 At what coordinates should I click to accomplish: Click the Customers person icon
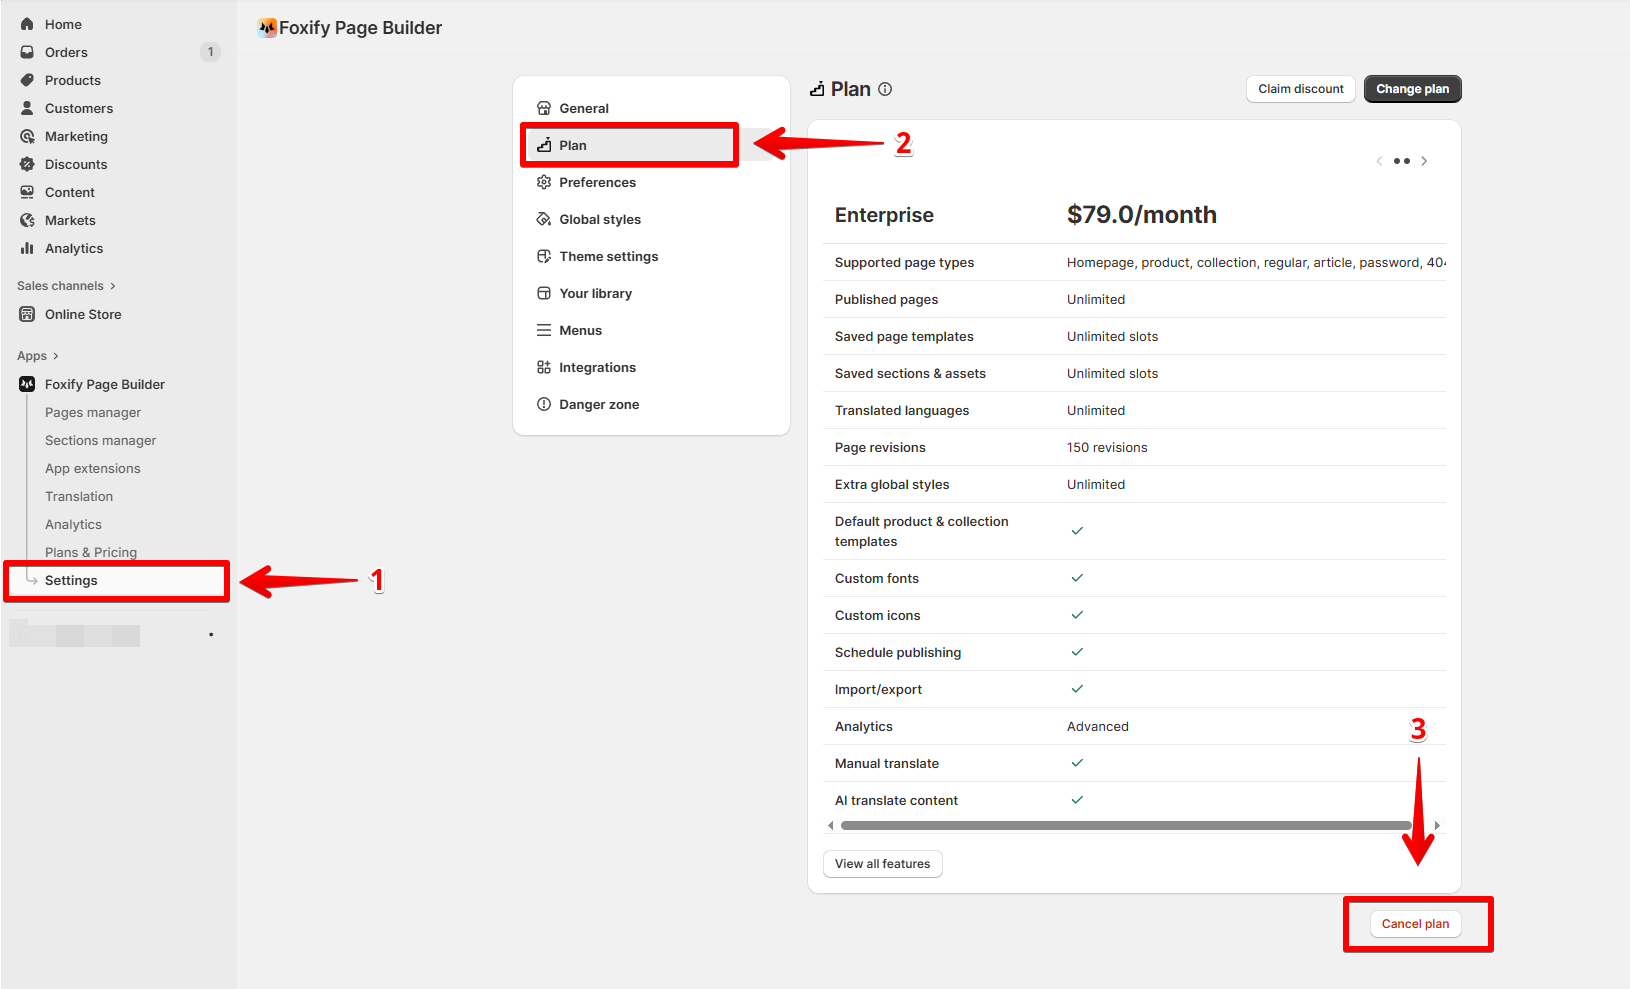pyautogui.click(x=27, y=108)
